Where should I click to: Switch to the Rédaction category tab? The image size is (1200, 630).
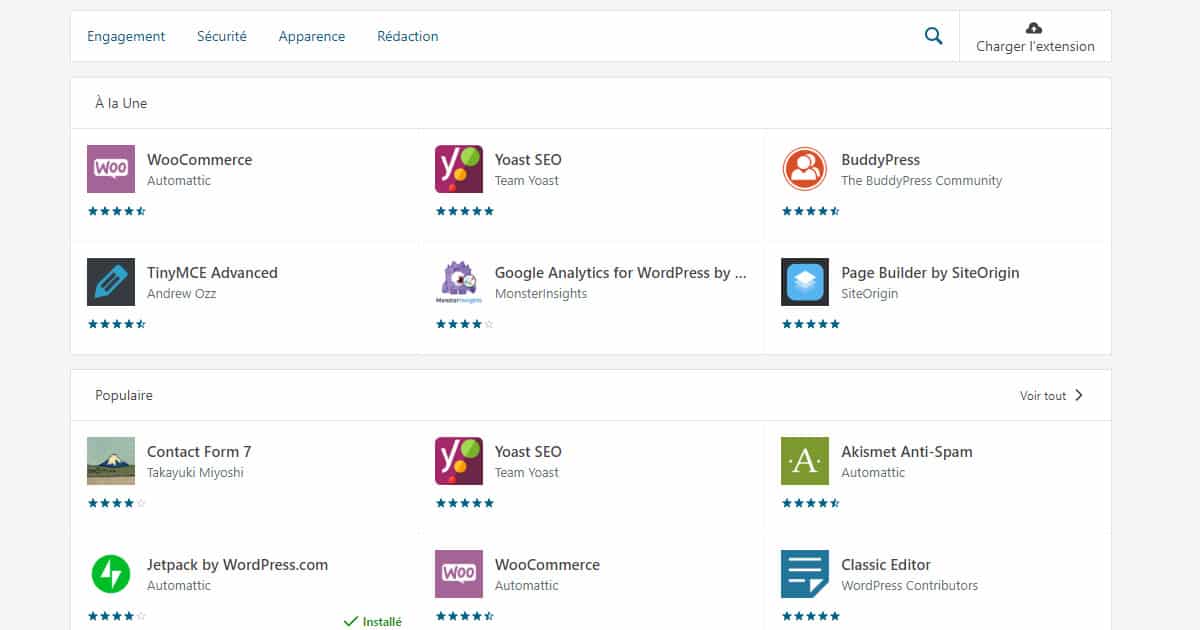[408, 36]
